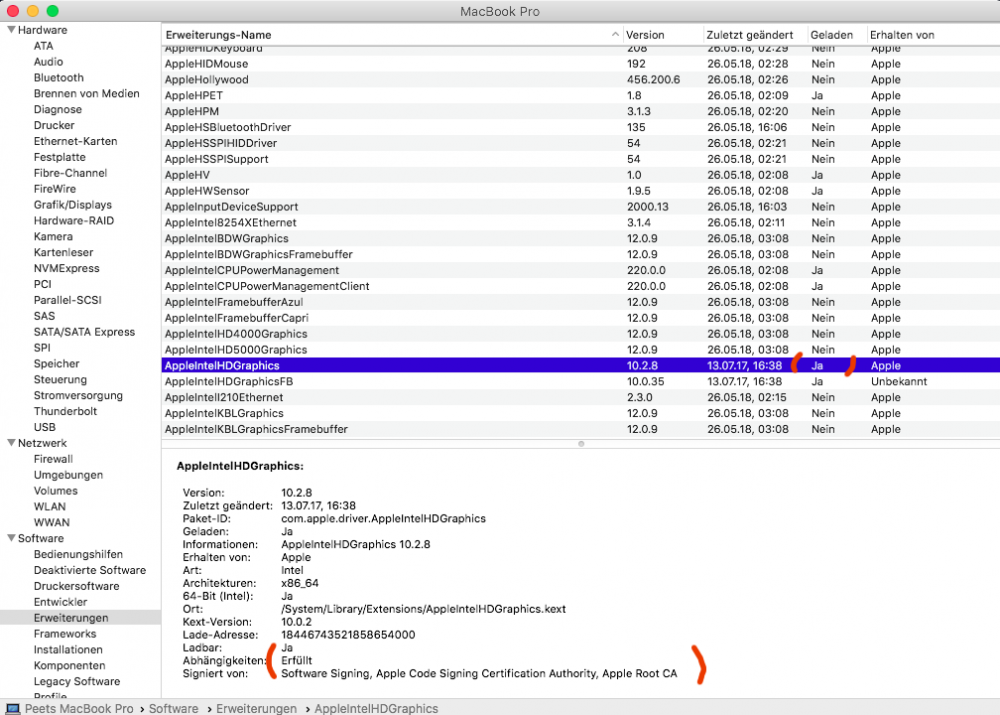This screenshot has height=715, width=1000.
Task: Select Bedienungshilfen under Software
Action: click(x=78, y=554)
